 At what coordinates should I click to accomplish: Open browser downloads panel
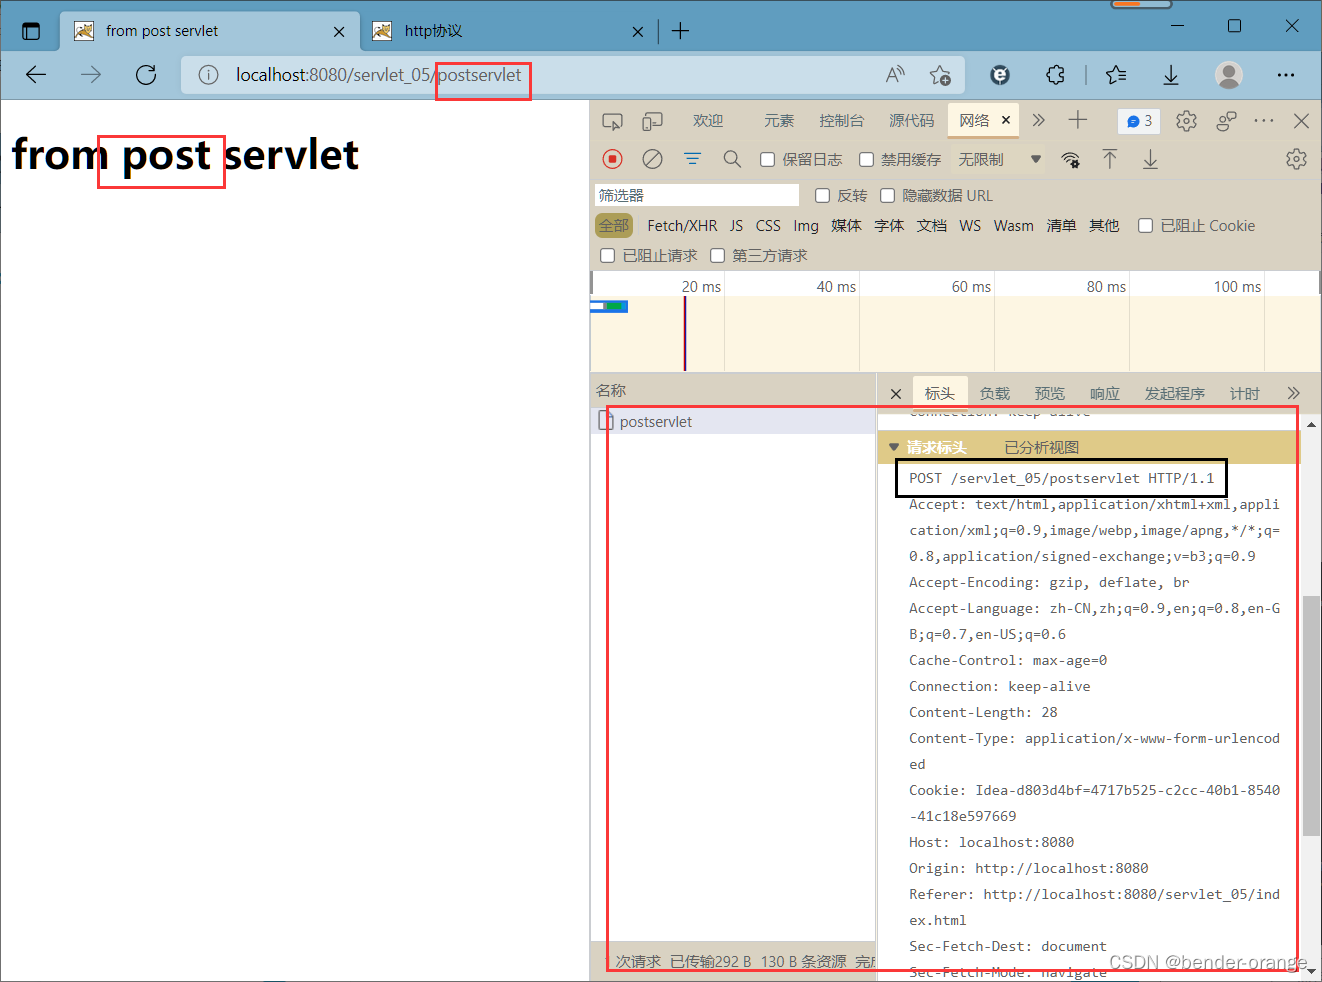click(1171, 75)
